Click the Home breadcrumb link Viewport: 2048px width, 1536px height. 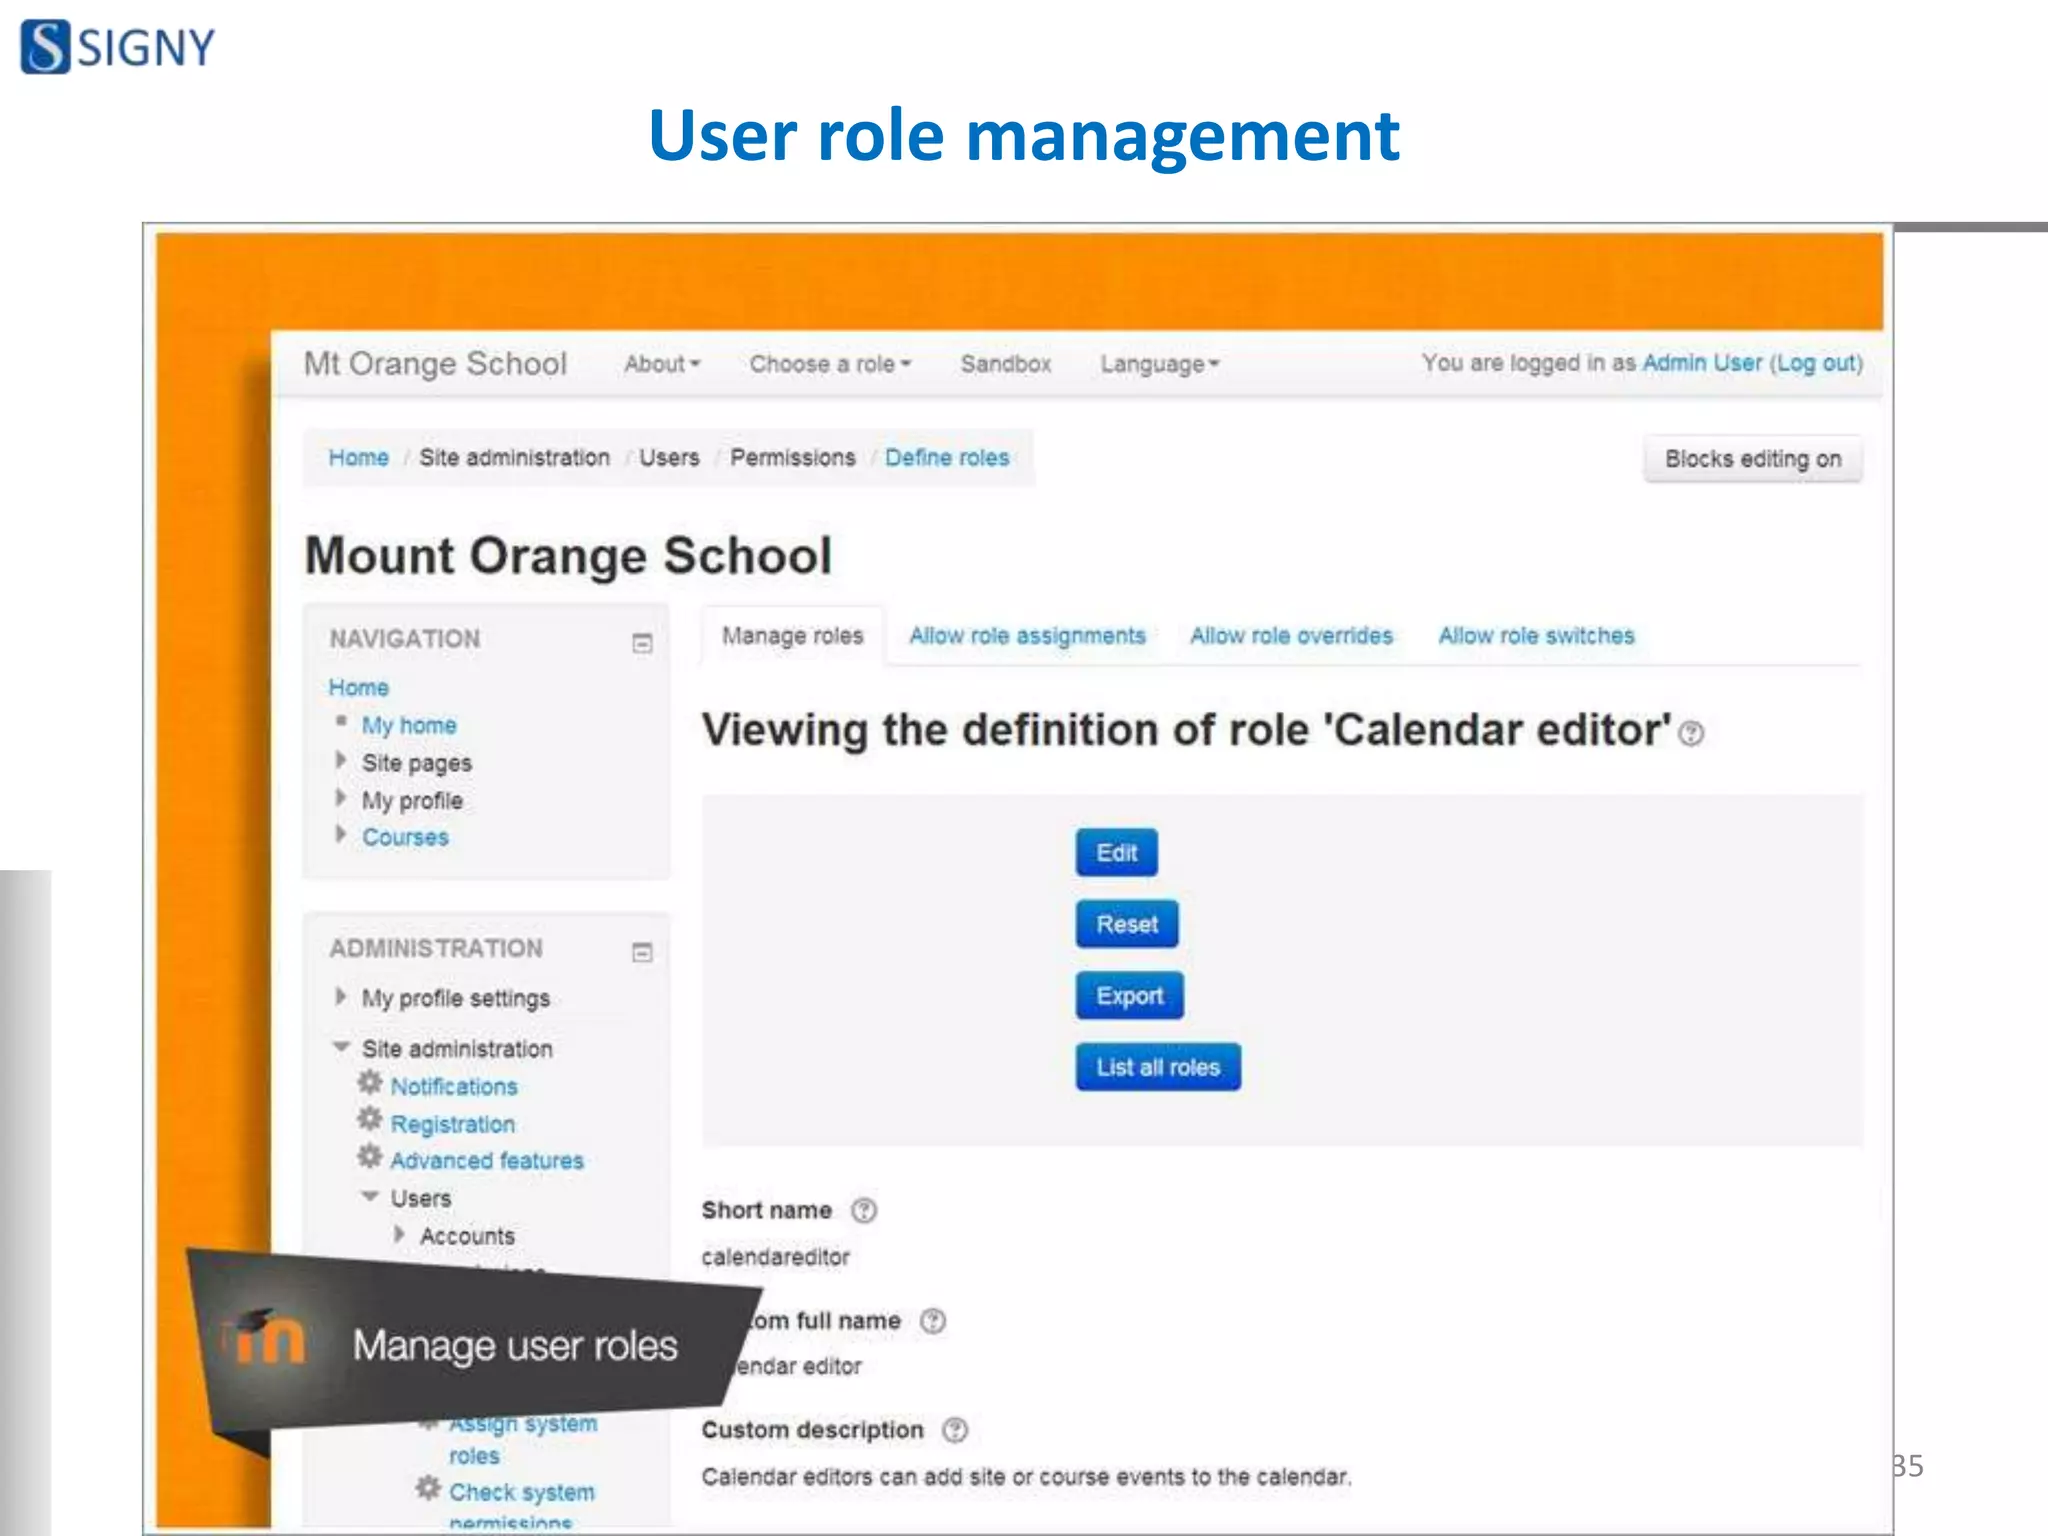[358, 458]
